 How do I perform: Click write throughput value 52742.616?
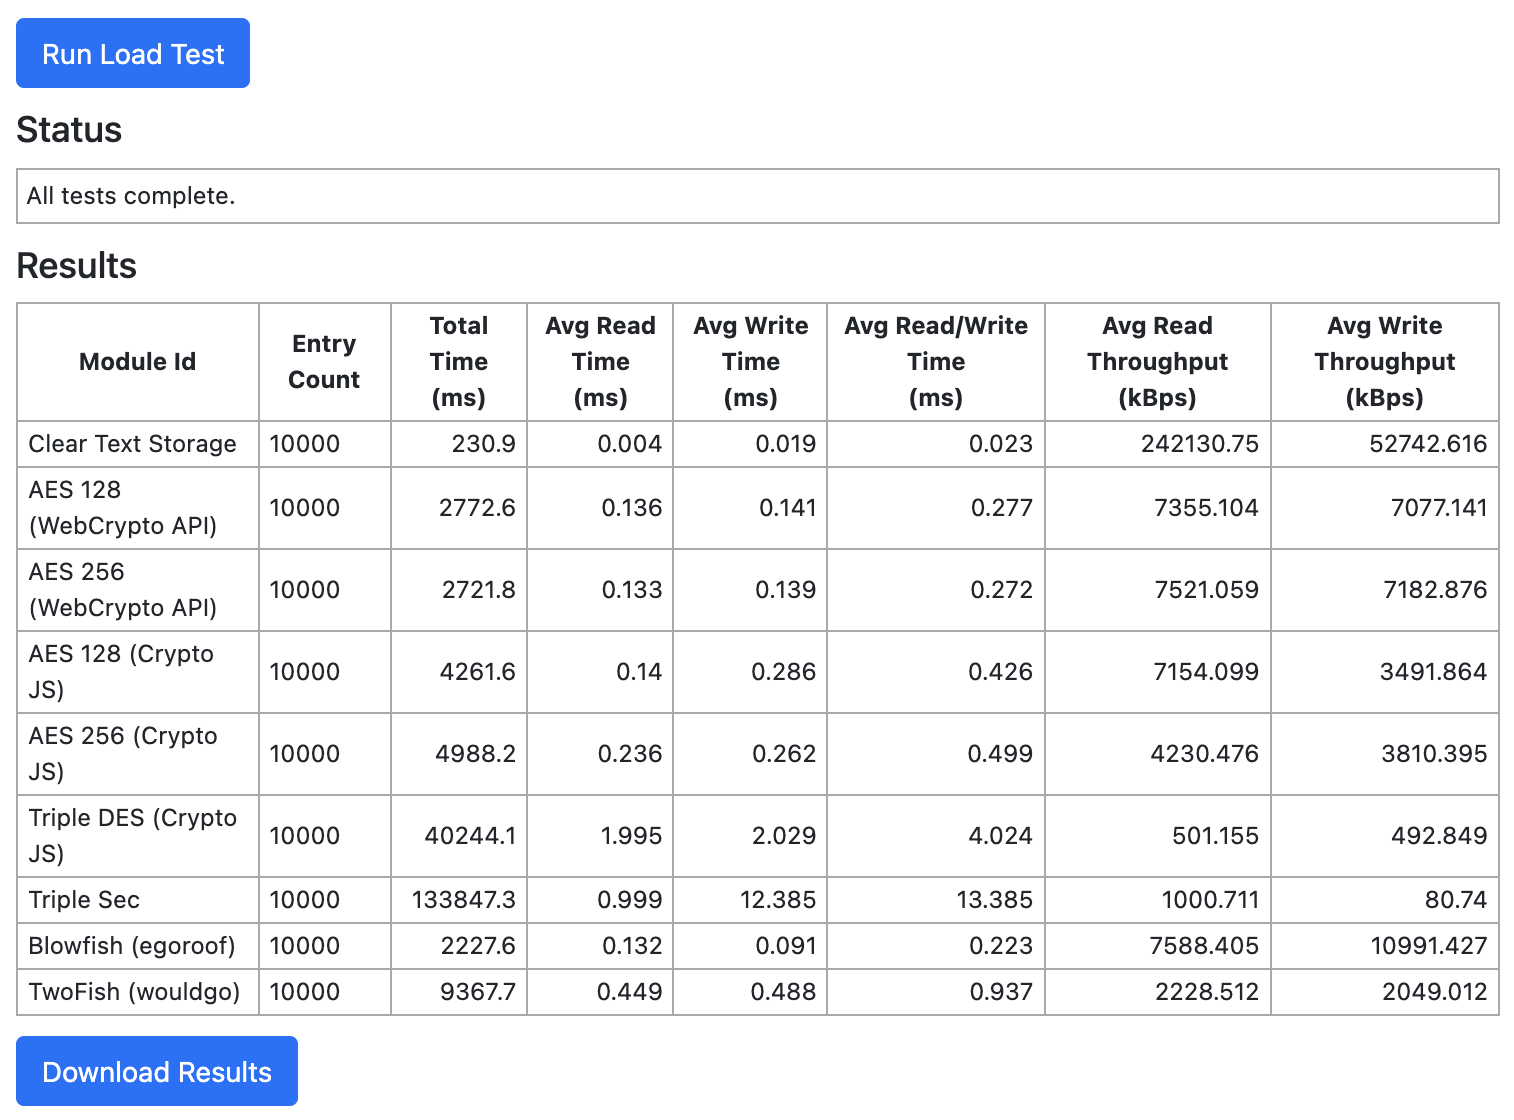pos(1428,444)
